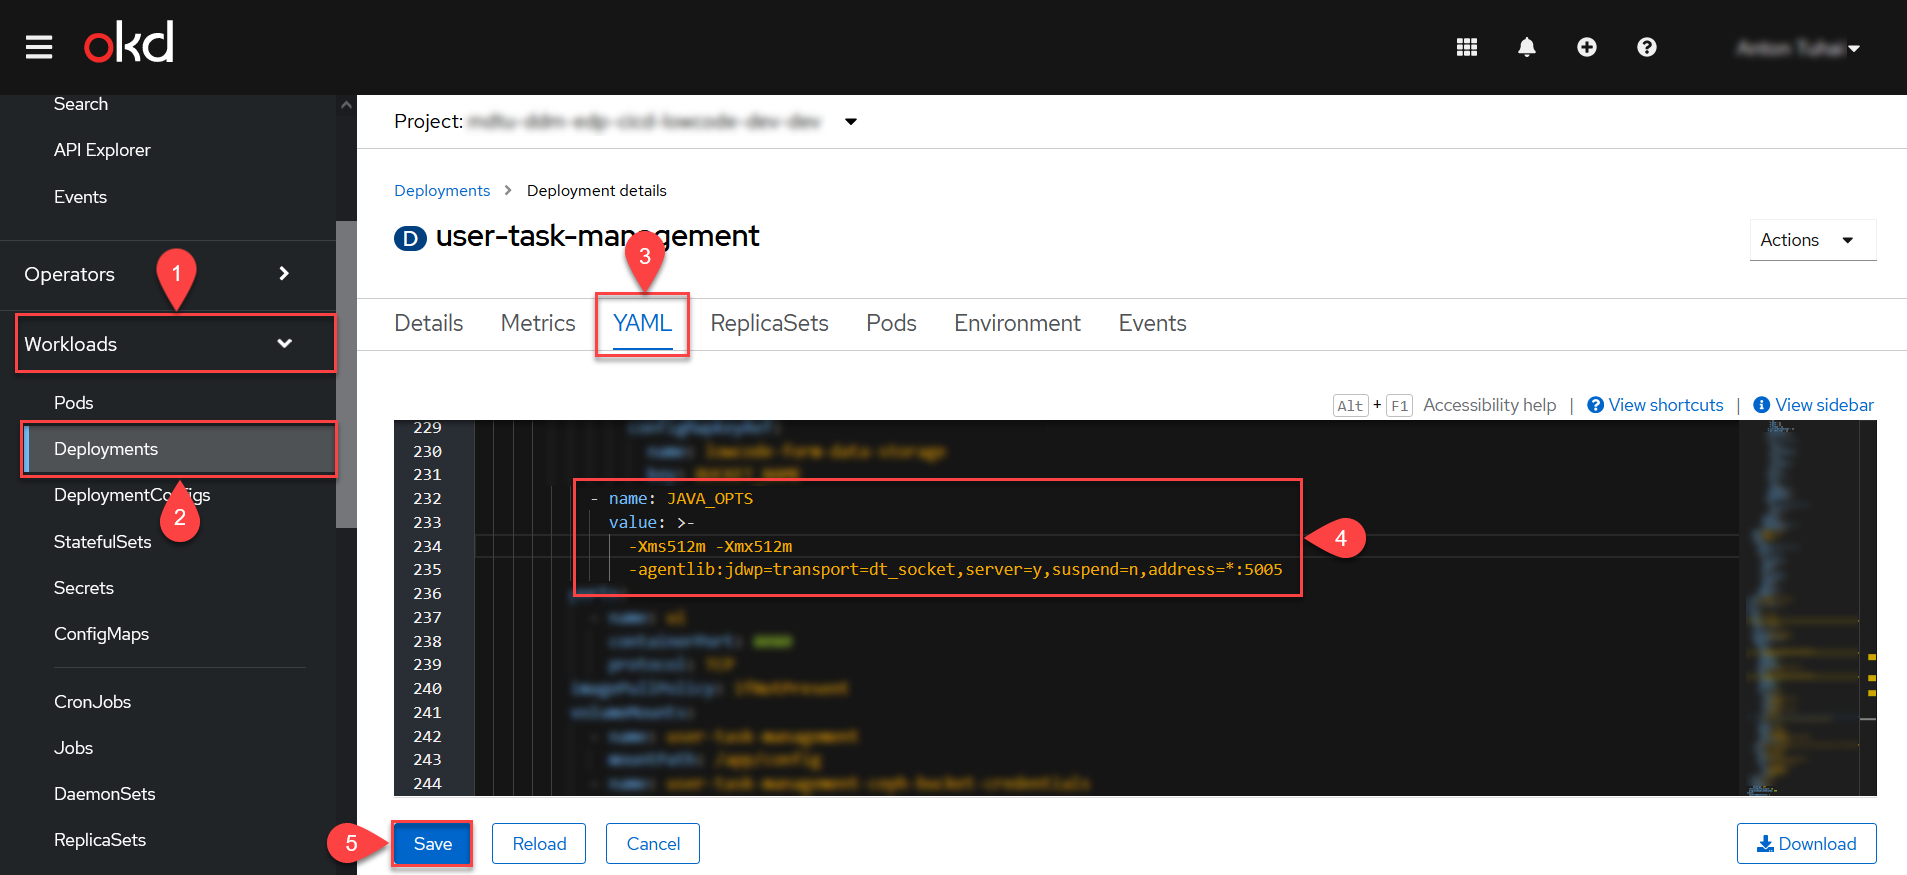The height and width of the screenshot is (875, 1907).
Task: Click the sidebar scrollbar thumb
Action: click(x=346, y=374)
